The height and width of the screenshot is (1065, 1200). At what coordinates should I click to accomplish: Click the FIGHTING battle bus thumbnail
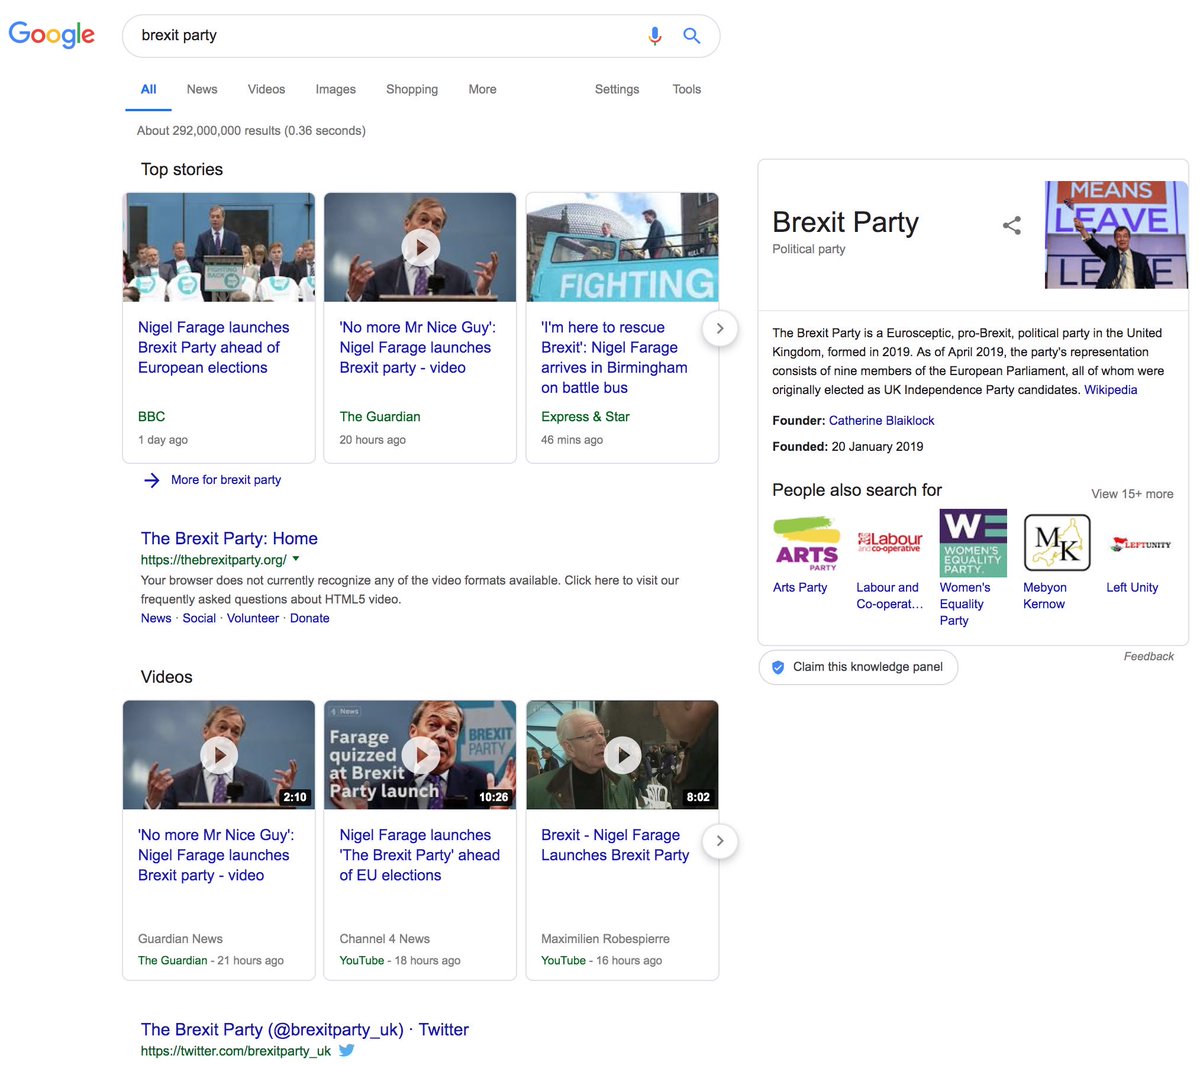tap(622, 247)
